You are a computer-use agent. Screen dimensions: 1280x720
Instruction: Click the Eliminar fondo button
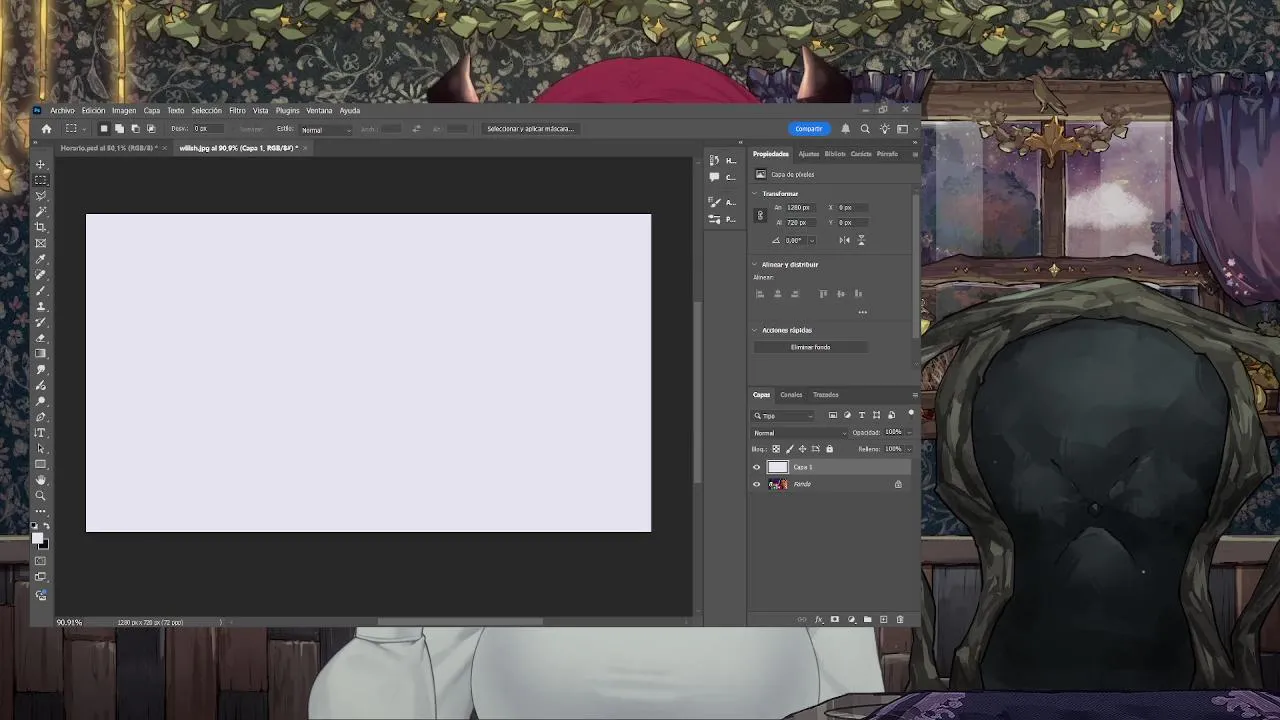click(810, 347)
